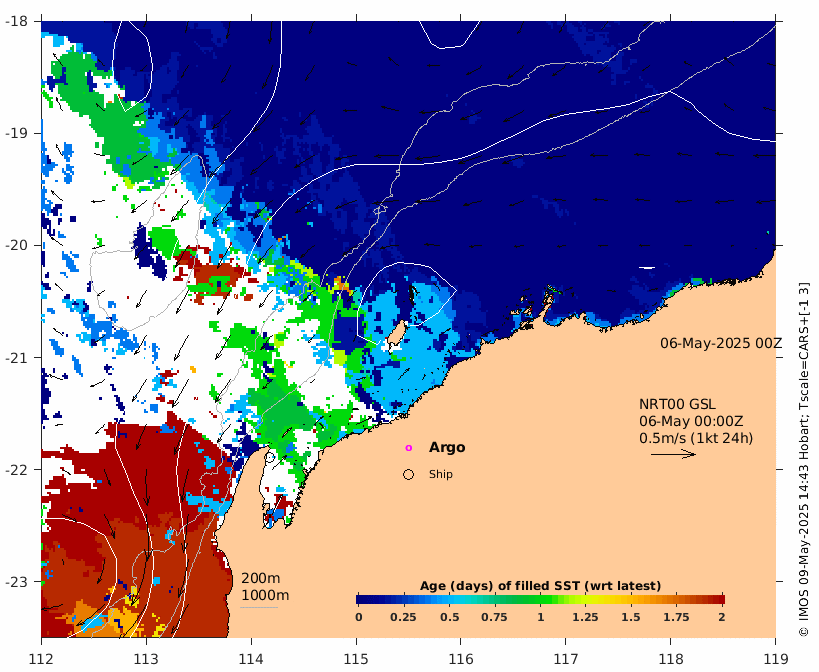819x672 pixels.
Task: Click the dark blue end of the colorbar
Action: (361, 599)
